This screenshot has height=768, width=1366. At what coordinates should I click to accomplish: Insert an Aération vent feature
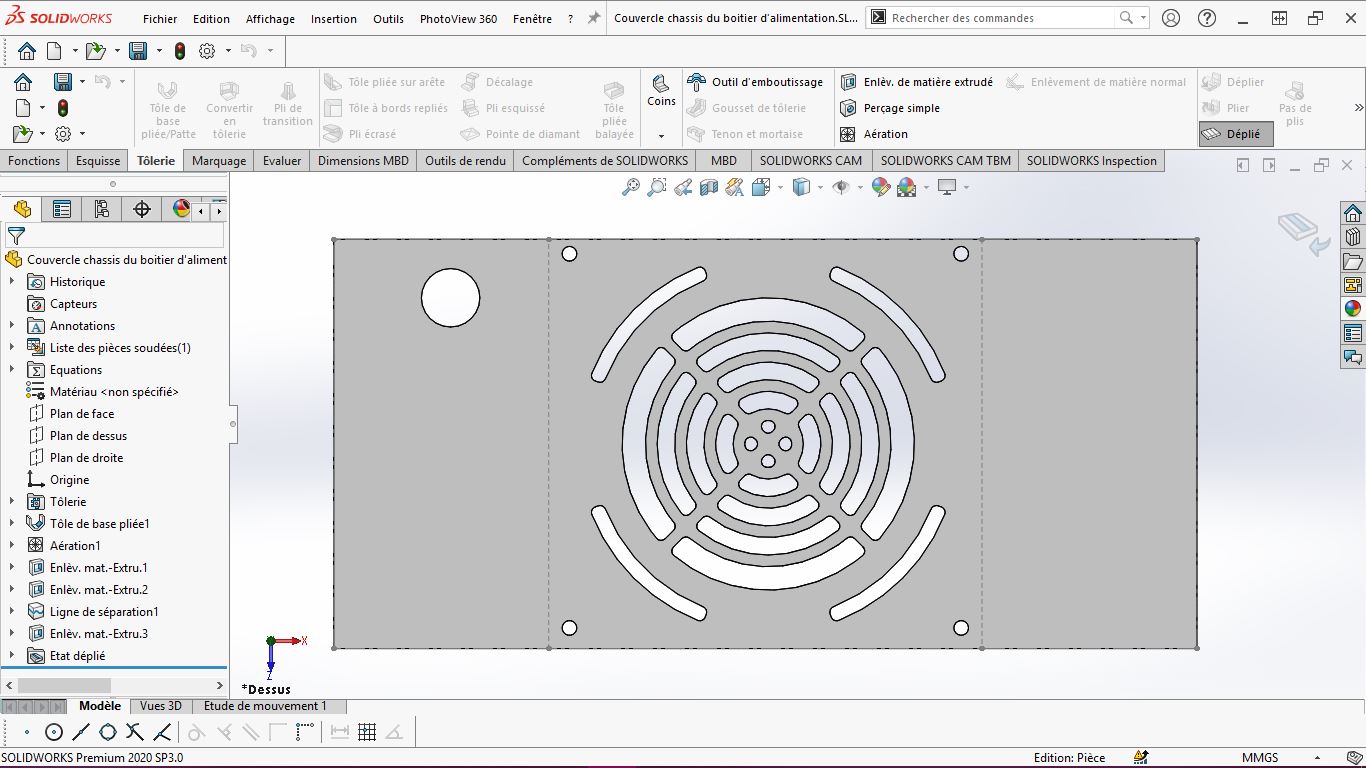[x=875, y=134]
